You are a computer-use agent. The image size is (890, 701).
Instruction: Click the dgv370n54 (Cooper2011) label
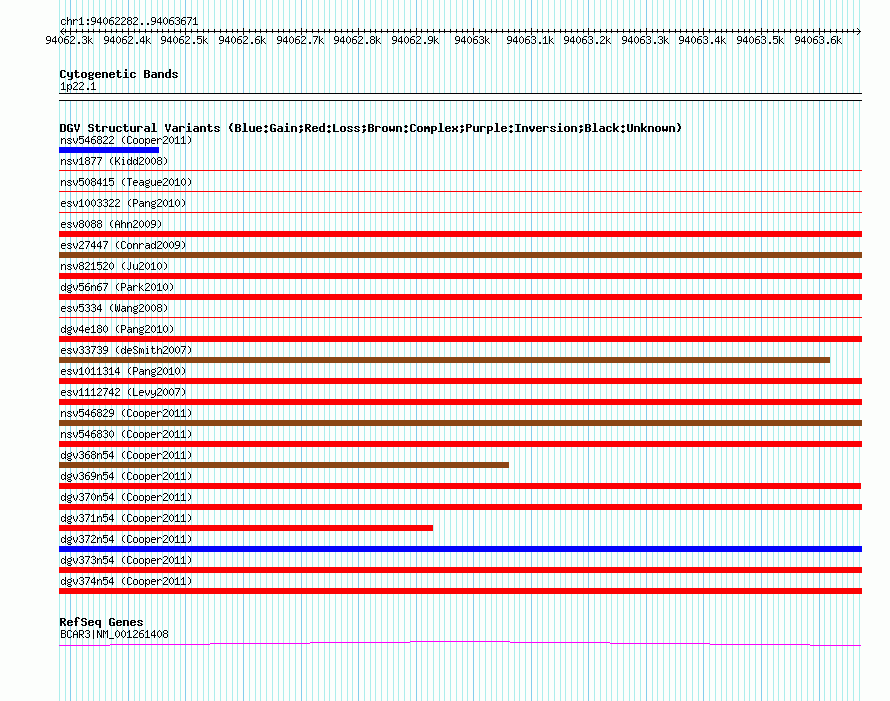pos(126,497)
